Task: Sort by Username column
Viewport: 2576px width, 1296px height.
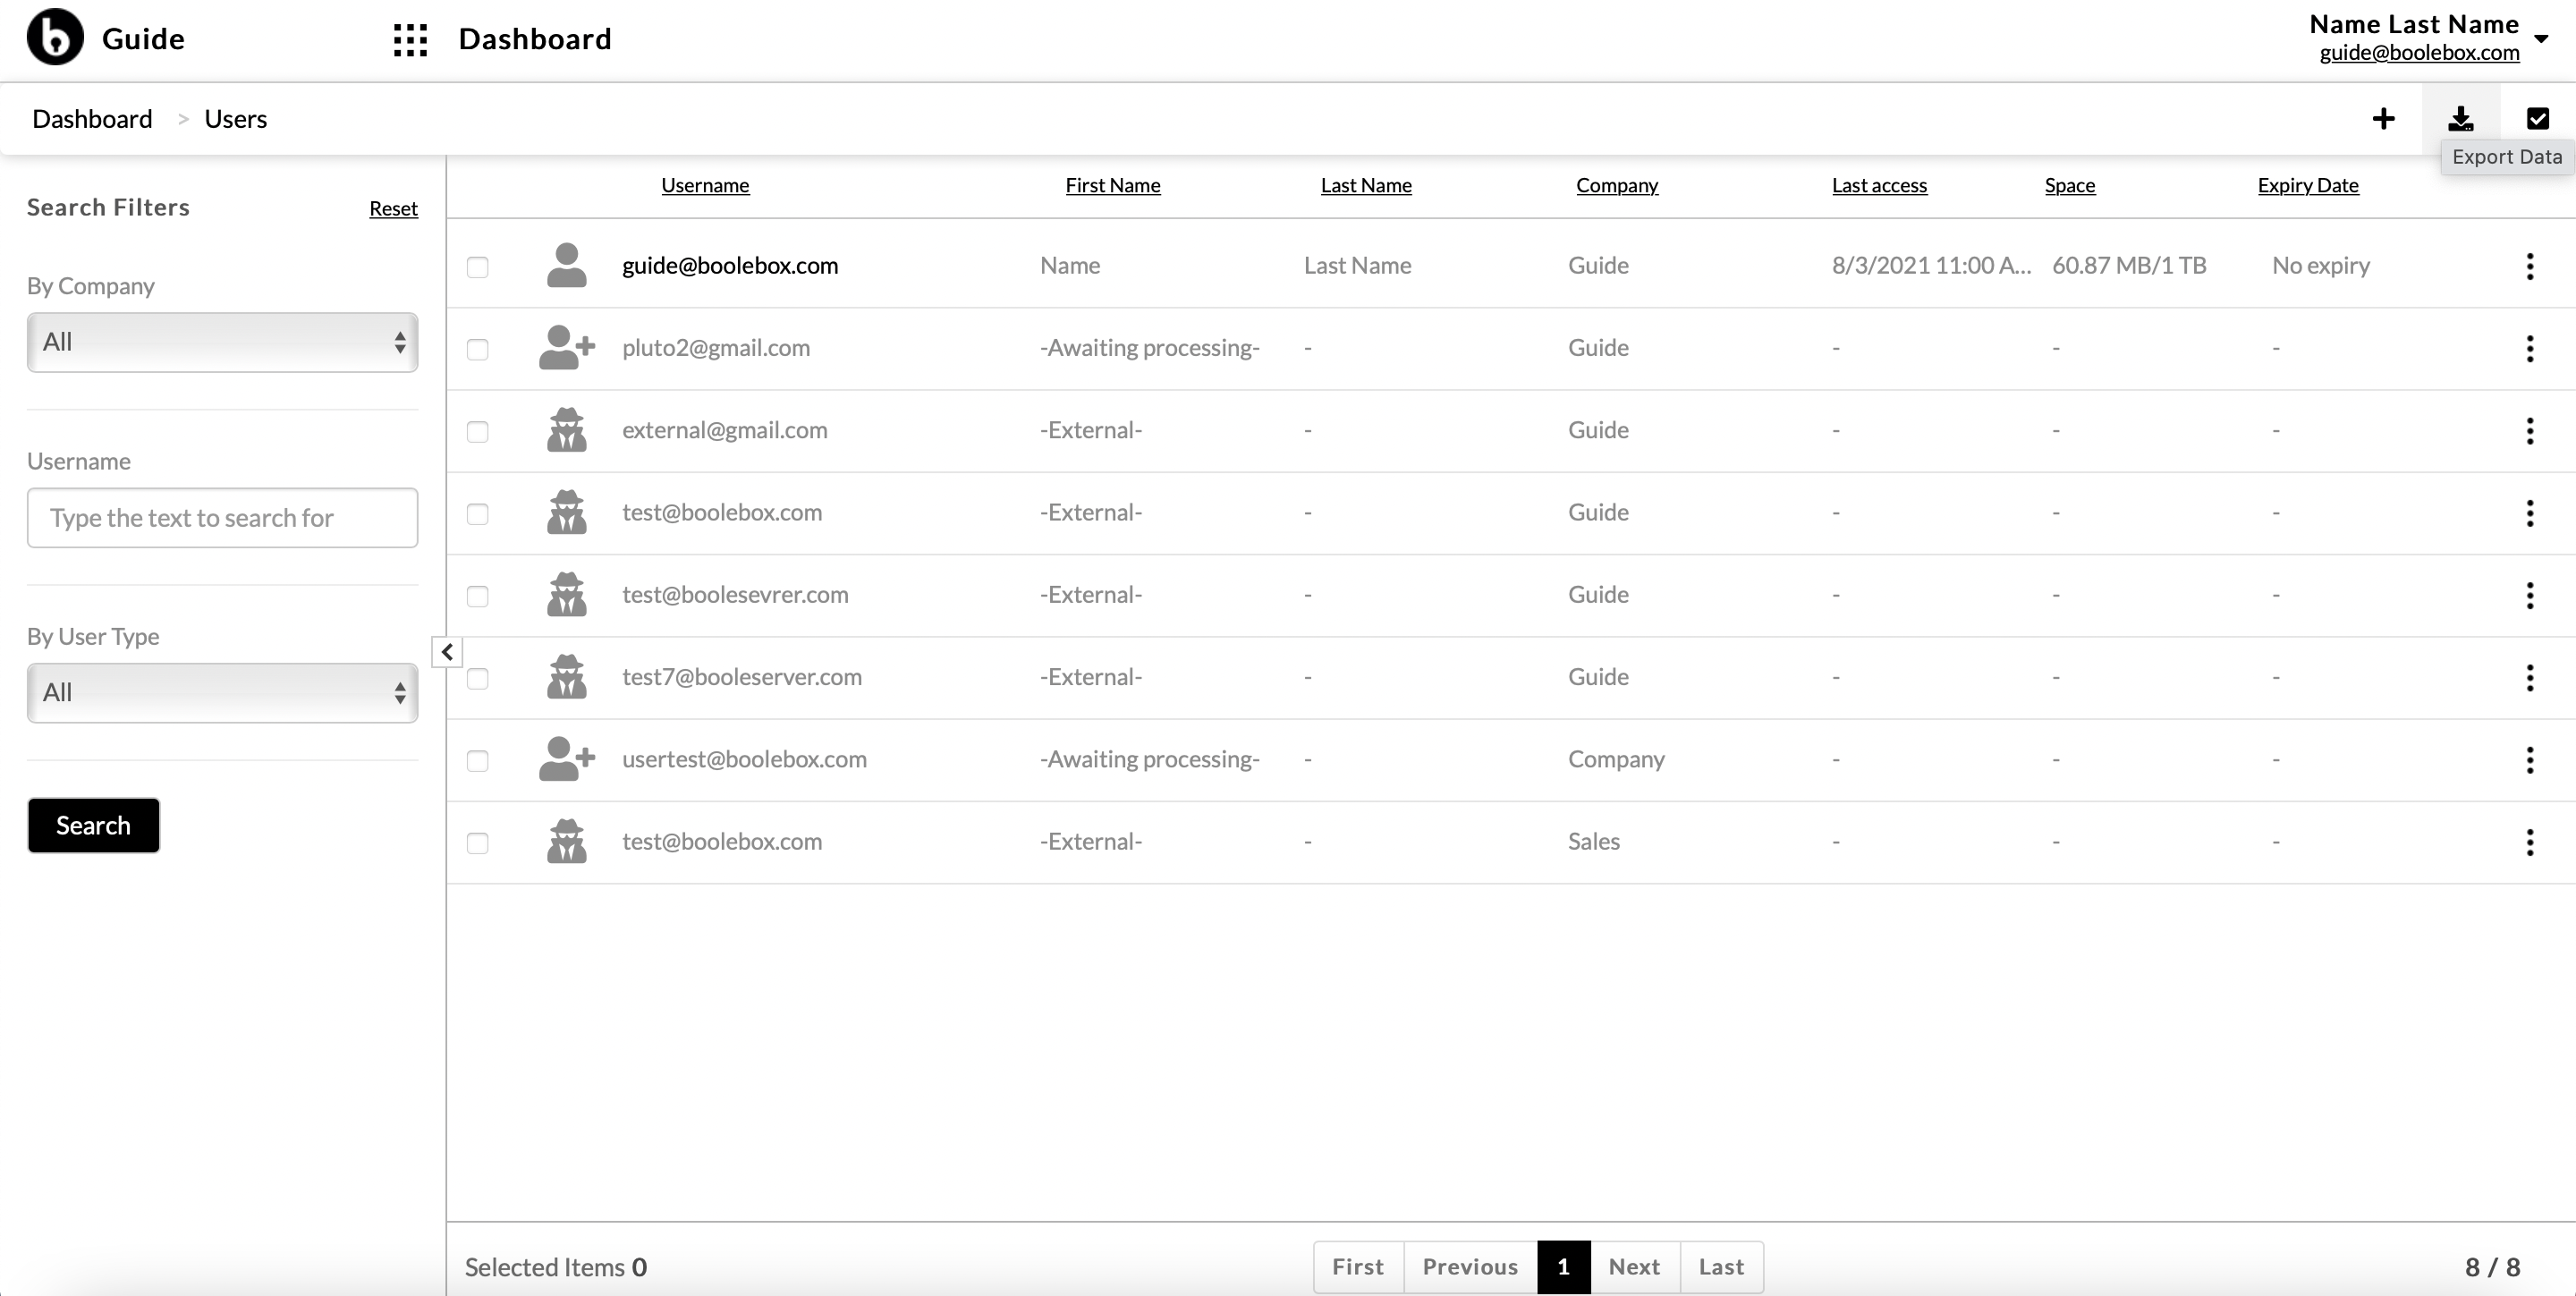Action: (x=705, y=185)
